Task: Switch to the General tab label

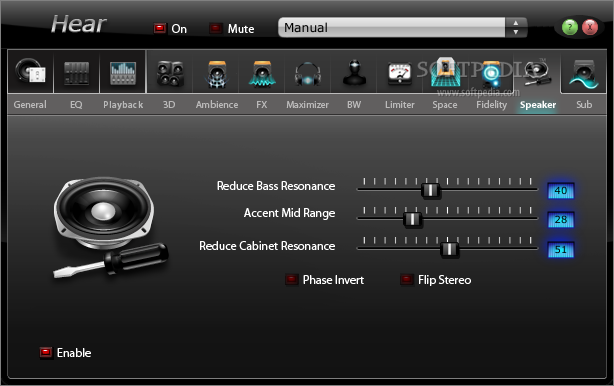Action: 30,105
